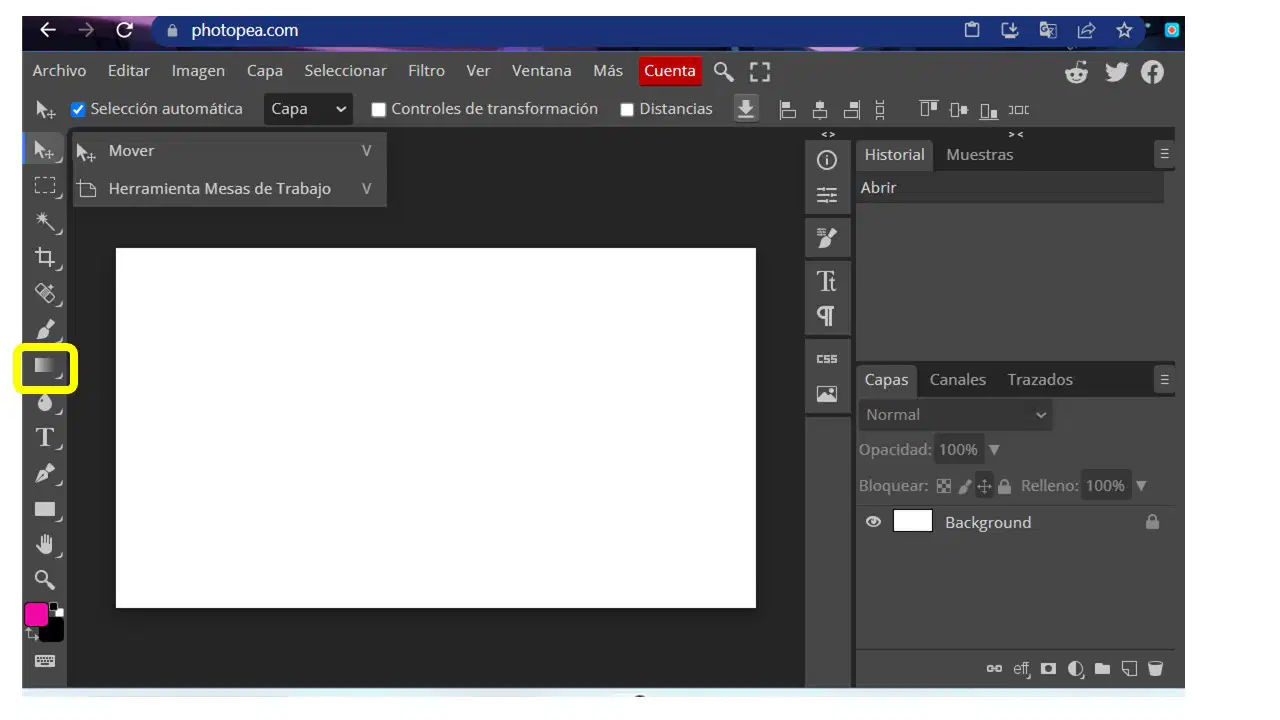This screenshot has height=720, width=1280.
Task: Expand the Relleno slider arrow
Action: coord(1141,486)
